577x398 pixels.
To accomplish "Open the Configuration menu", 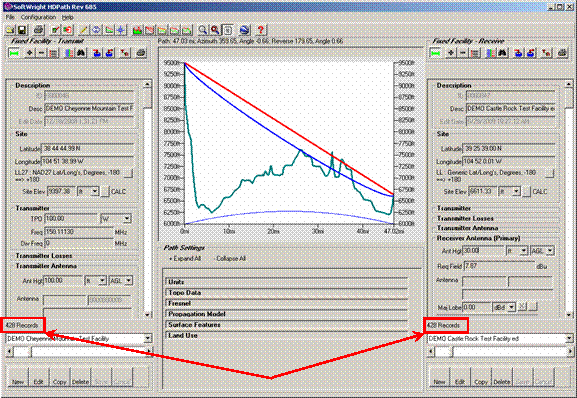I will [38, 17].
